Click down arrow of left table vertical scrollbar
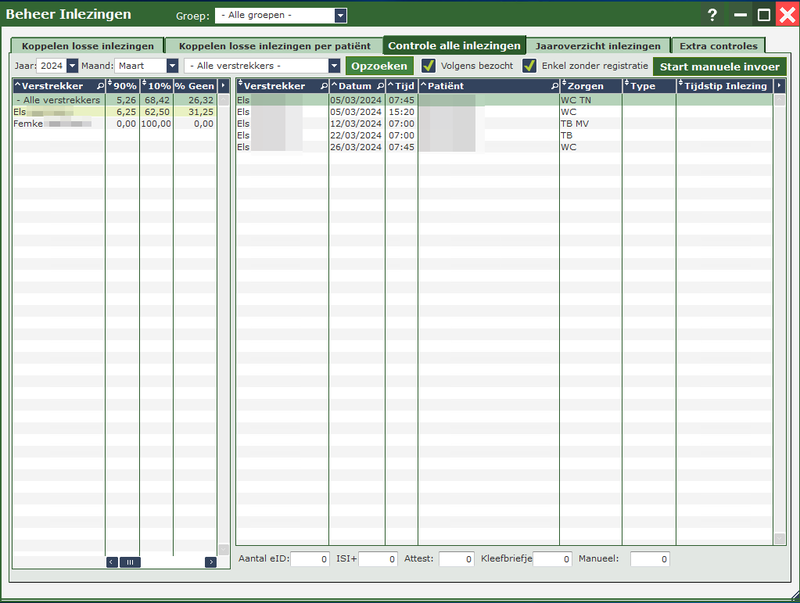The height and width of the screenshot is (603, 800). tap(223, 549)
